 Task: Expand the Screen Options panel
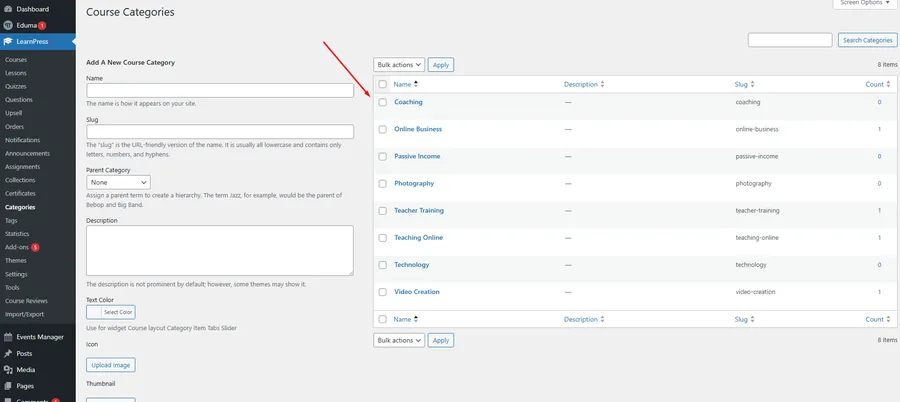[x=861, y=3]
